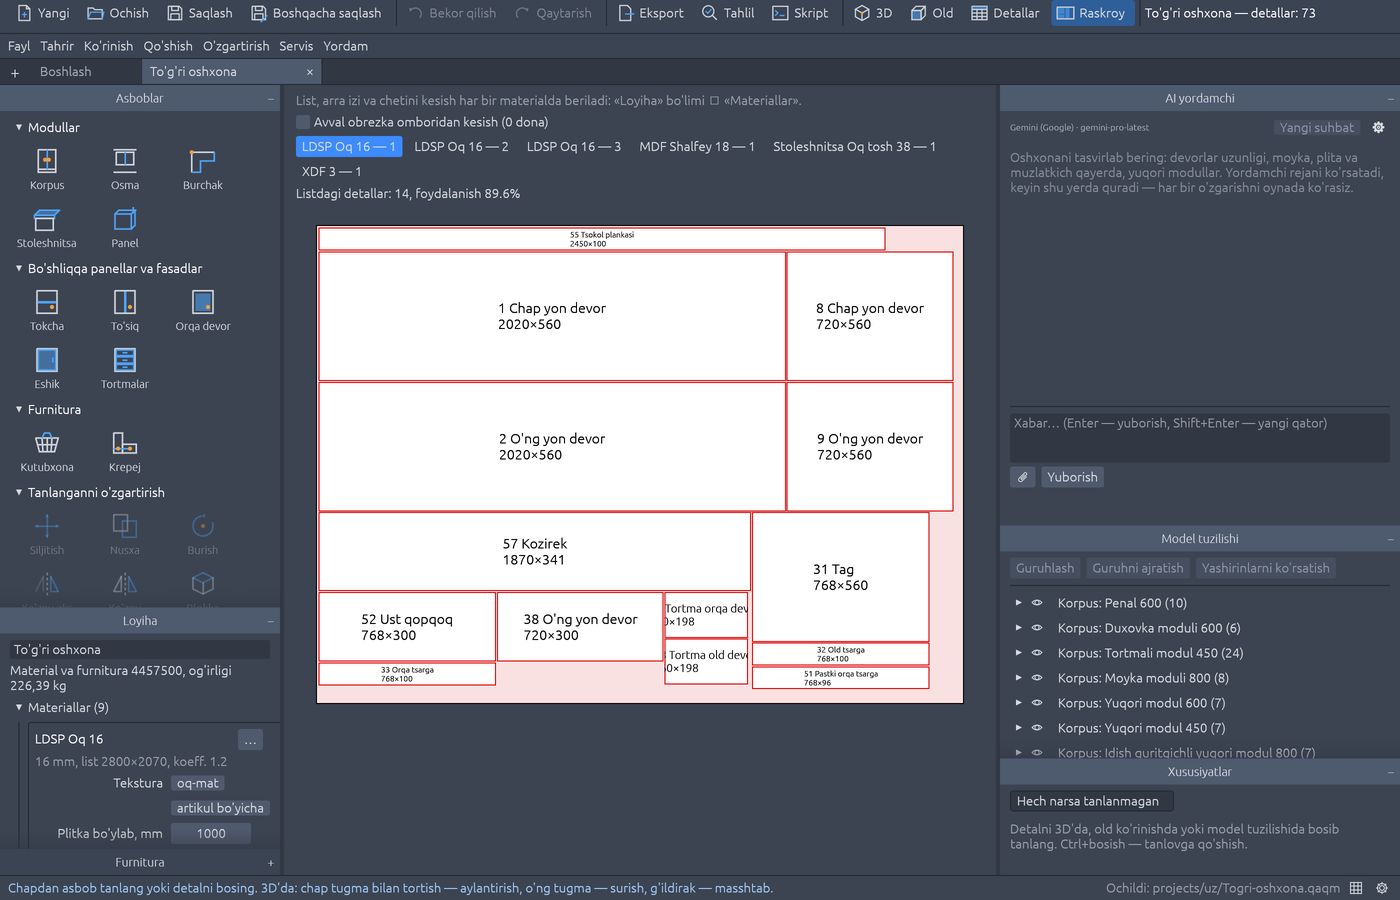Collapse the Modullar section
Image resolution: width=1400 pixels, height=900 pixels.
(x=18, y=127)
